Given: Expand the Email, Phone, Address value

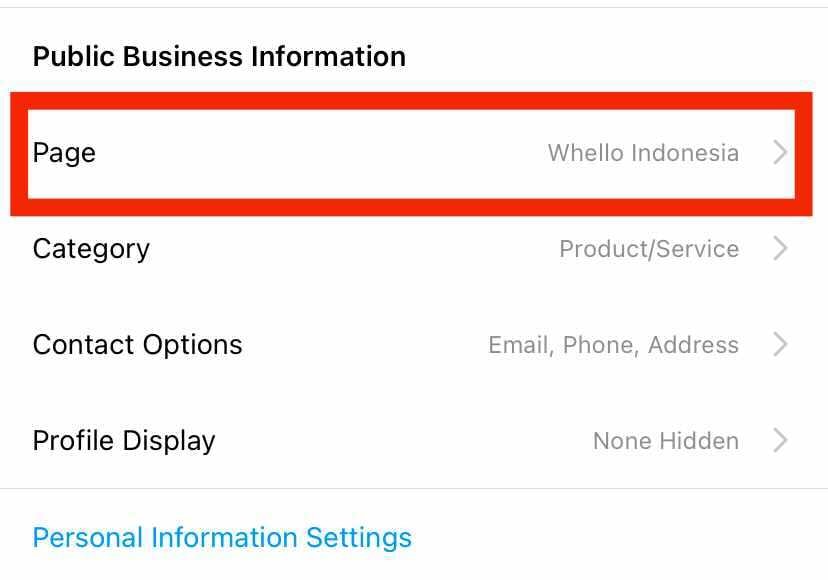Looking at the screenshot, I should 613,345.
